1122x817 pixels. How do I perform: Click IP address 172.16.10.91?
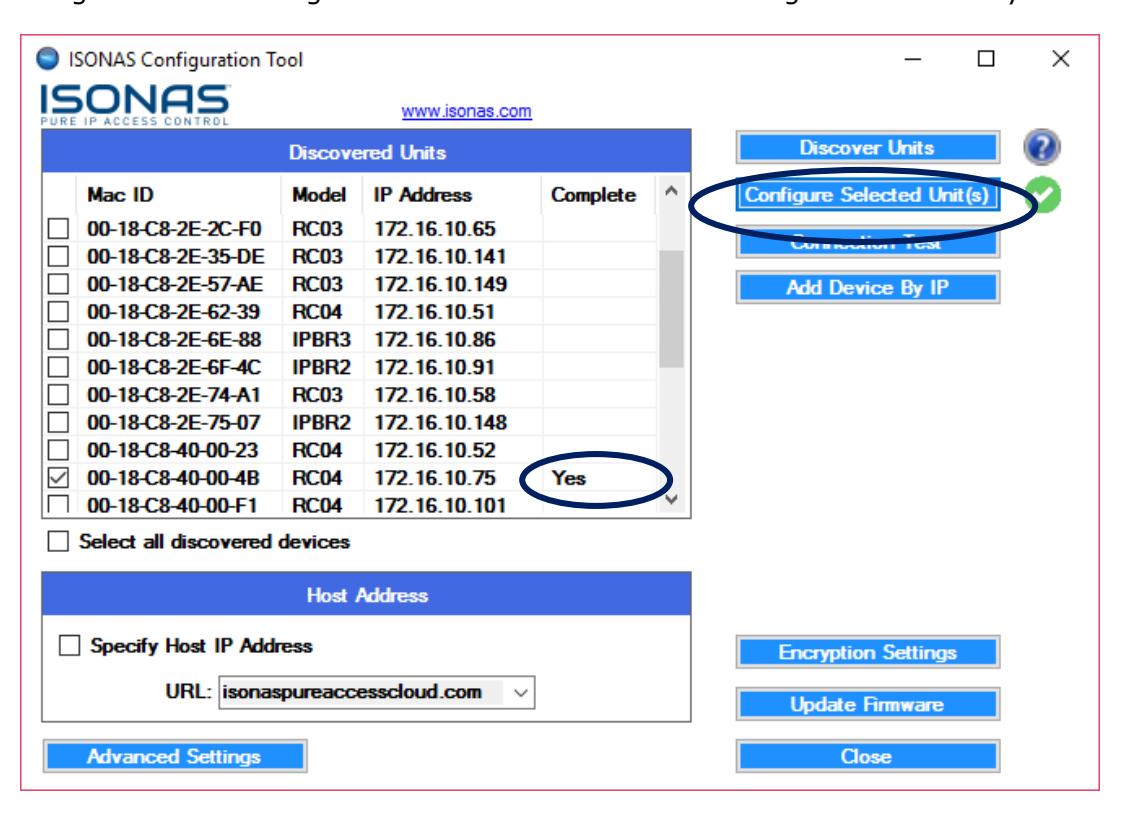click(x=434, y=367)
